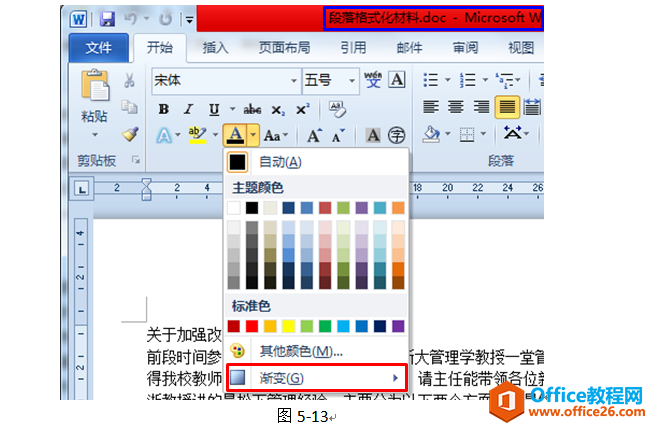
Task: Click the borders grid icon
Action: [x=467, y=134]
